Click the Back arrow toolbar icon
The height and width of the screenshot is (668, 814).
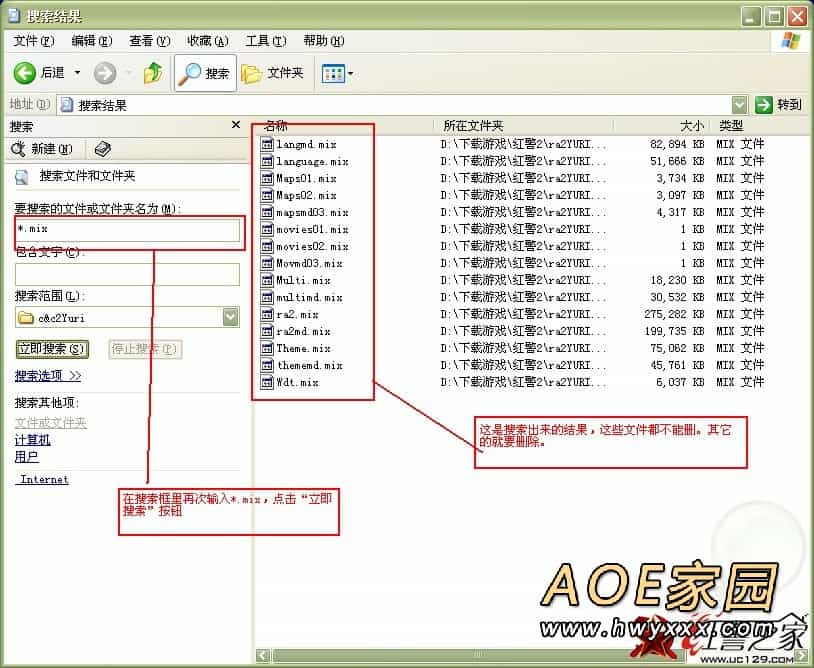pos(25,73)
